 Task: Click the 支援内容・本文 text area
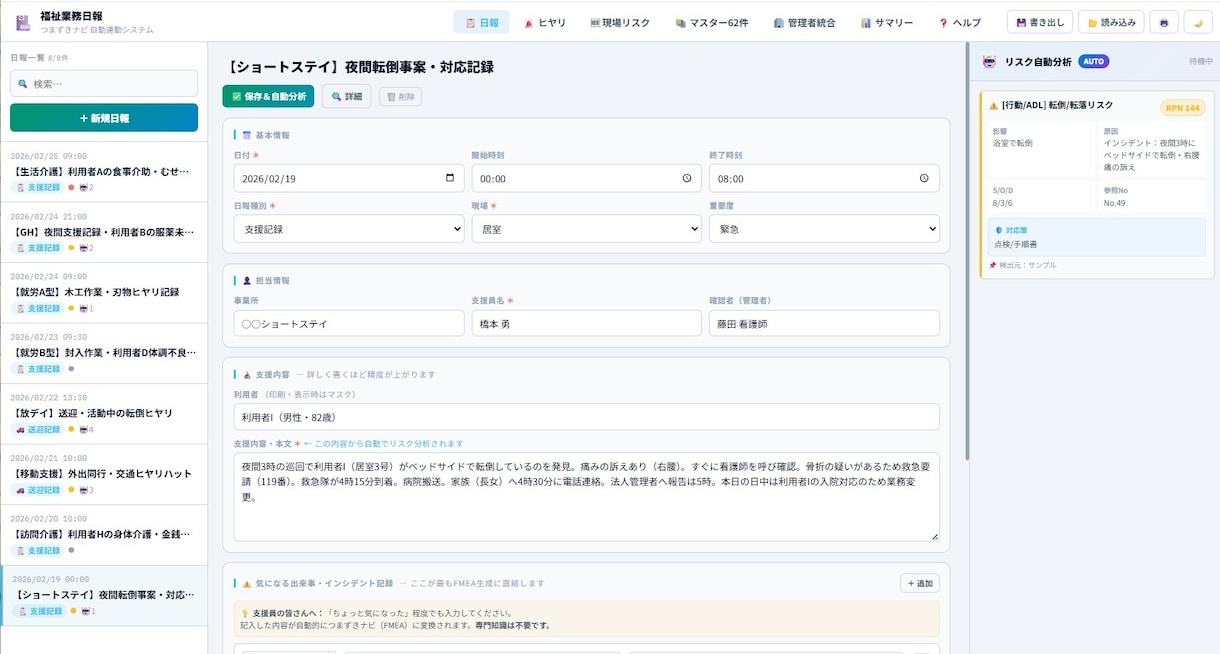[x=586, y=497]
